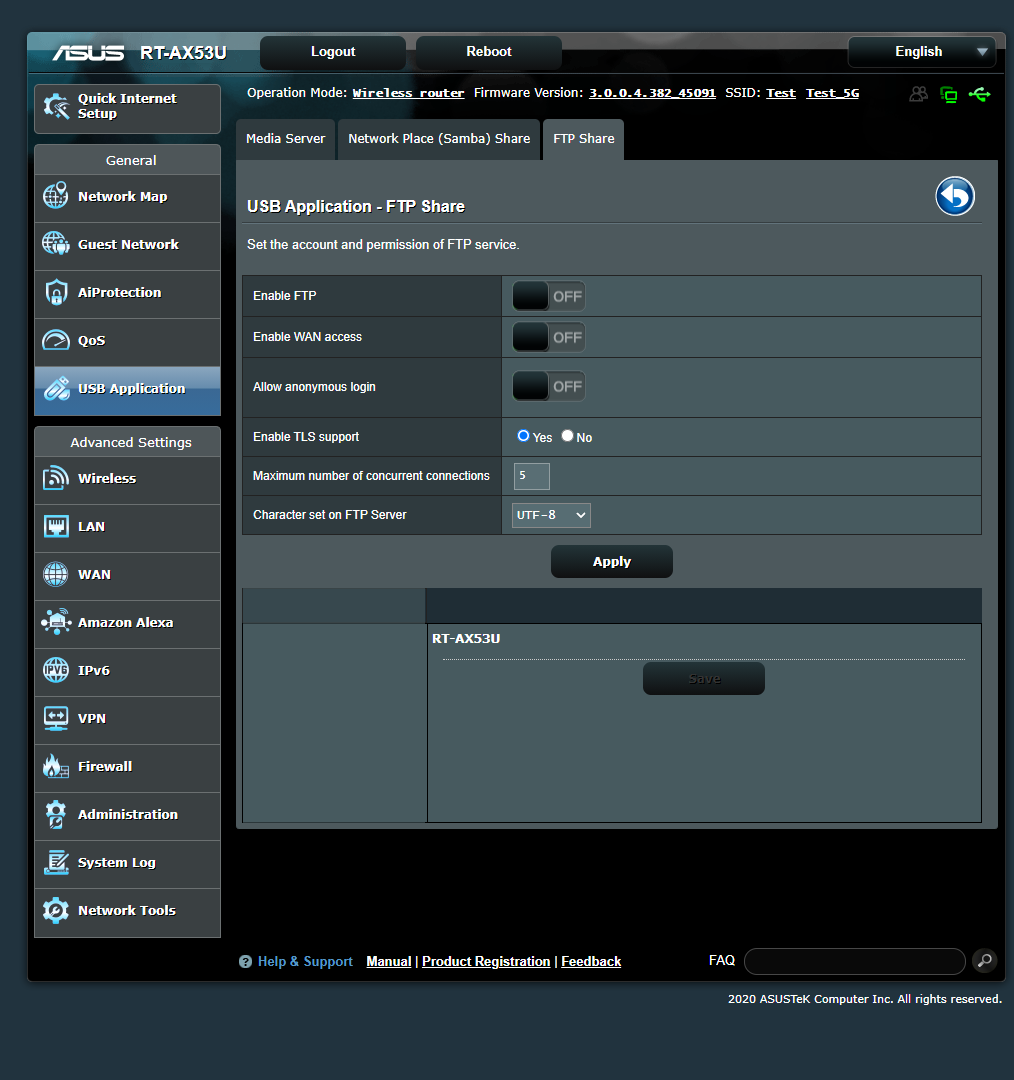Click the Help & Support question icon
1014x1080 pixels.
point(245,962)
